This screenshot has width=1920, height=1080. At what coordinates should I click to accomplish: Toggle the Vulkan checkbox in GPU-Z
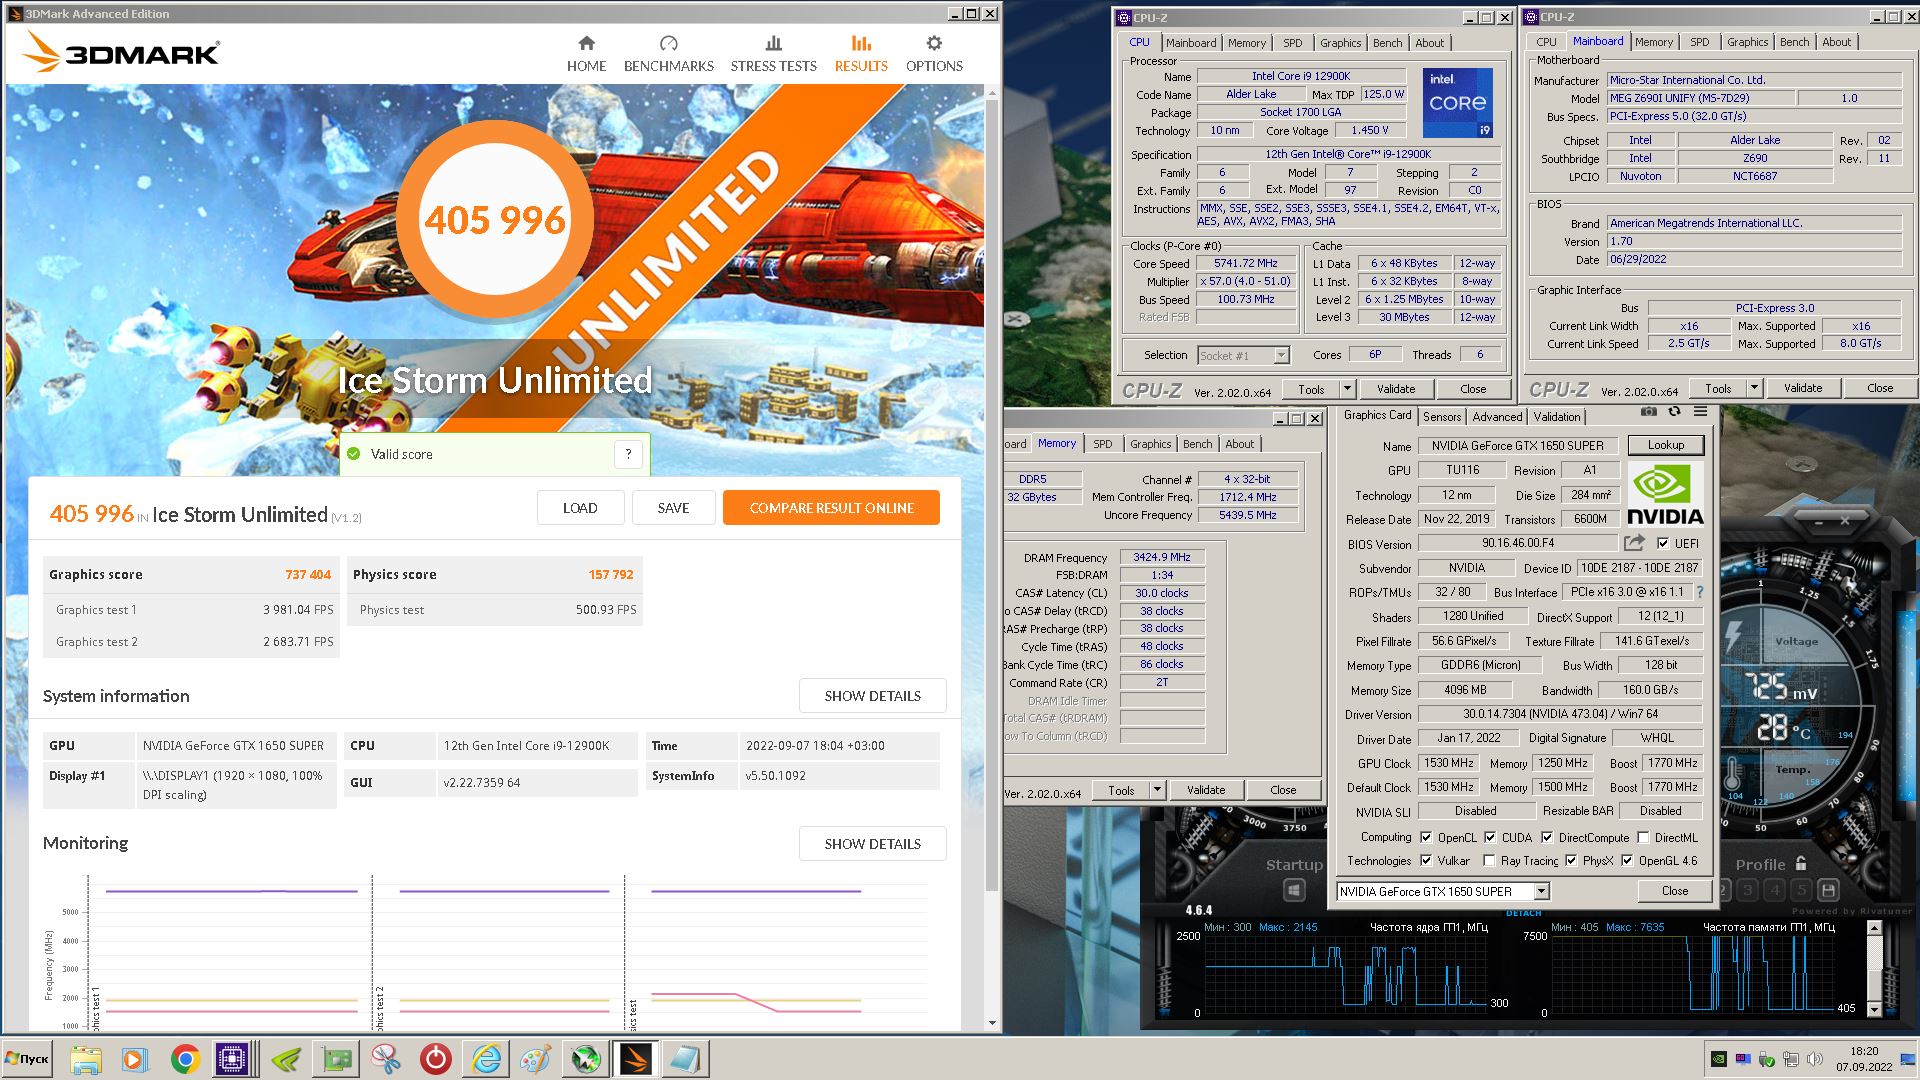click(1426, 860)
